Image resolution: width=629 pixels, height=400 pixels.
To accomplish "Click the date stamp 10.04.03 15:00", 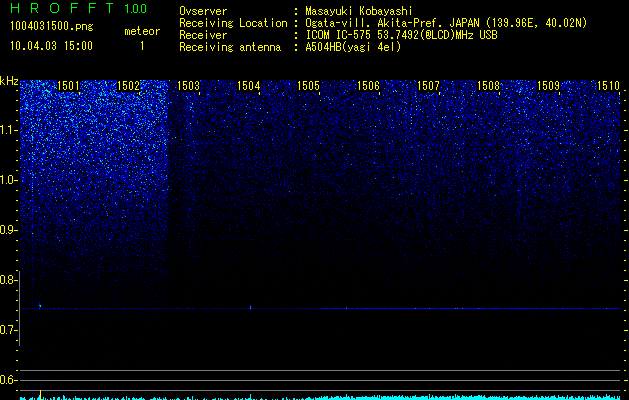I will tap(51, 46).
